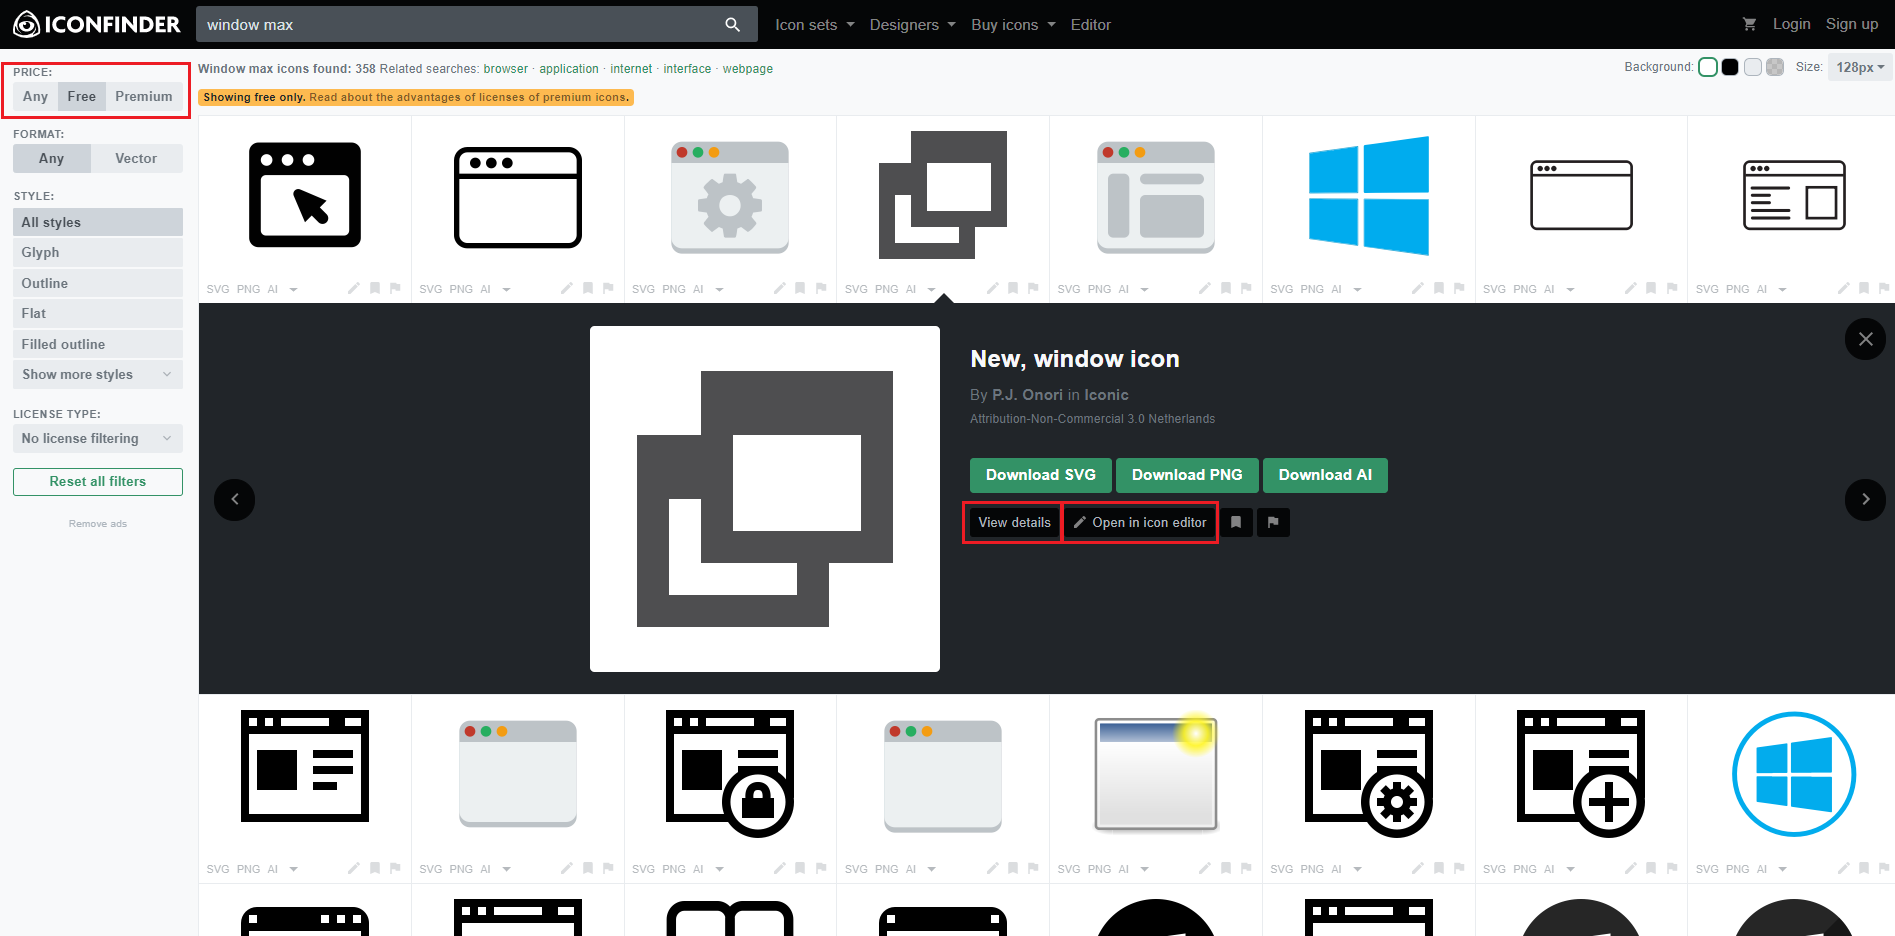The height and width of the screenshot is (936, 1895).
Task: Set price filter to Free
Action: click(x=82, y=96)
